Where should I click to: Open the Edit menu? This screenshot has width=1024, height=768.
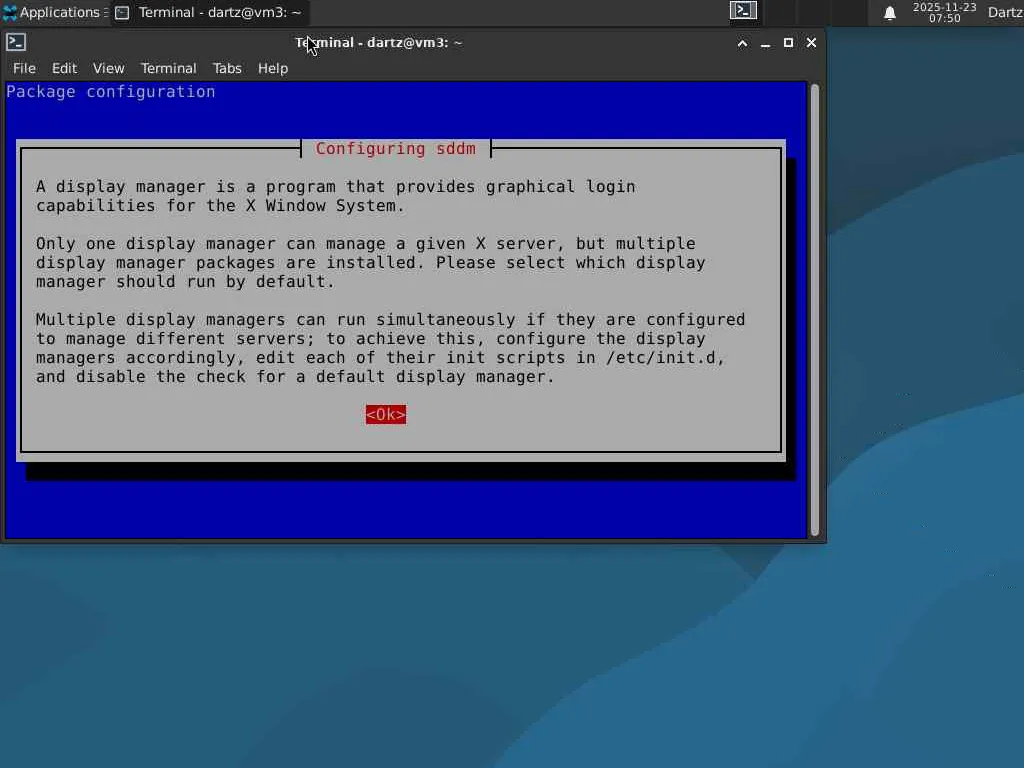pyautogui.click(x=64, y=68)
